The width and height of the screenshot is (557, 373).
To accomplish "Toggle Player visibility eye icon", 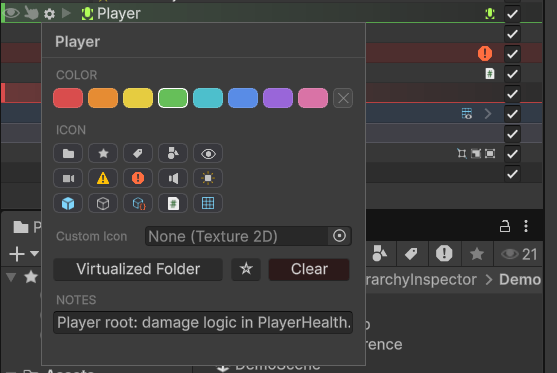I will coord(12,13).
